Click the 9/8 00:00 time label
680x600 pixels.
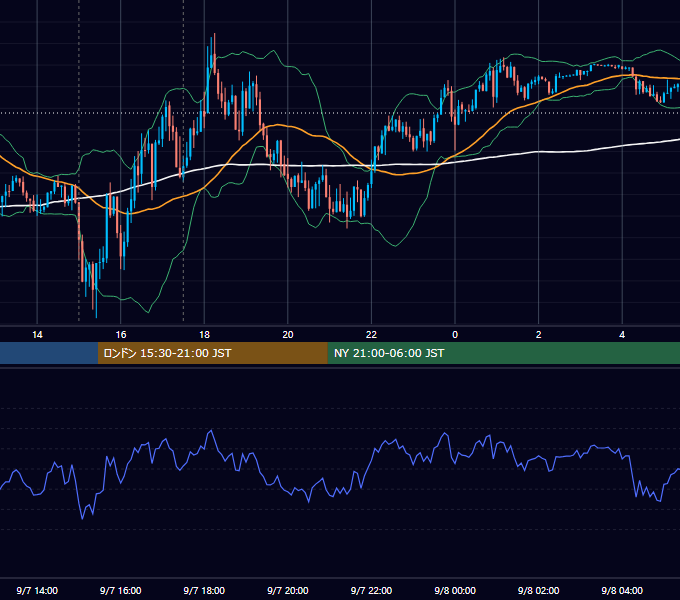point(455,591)
